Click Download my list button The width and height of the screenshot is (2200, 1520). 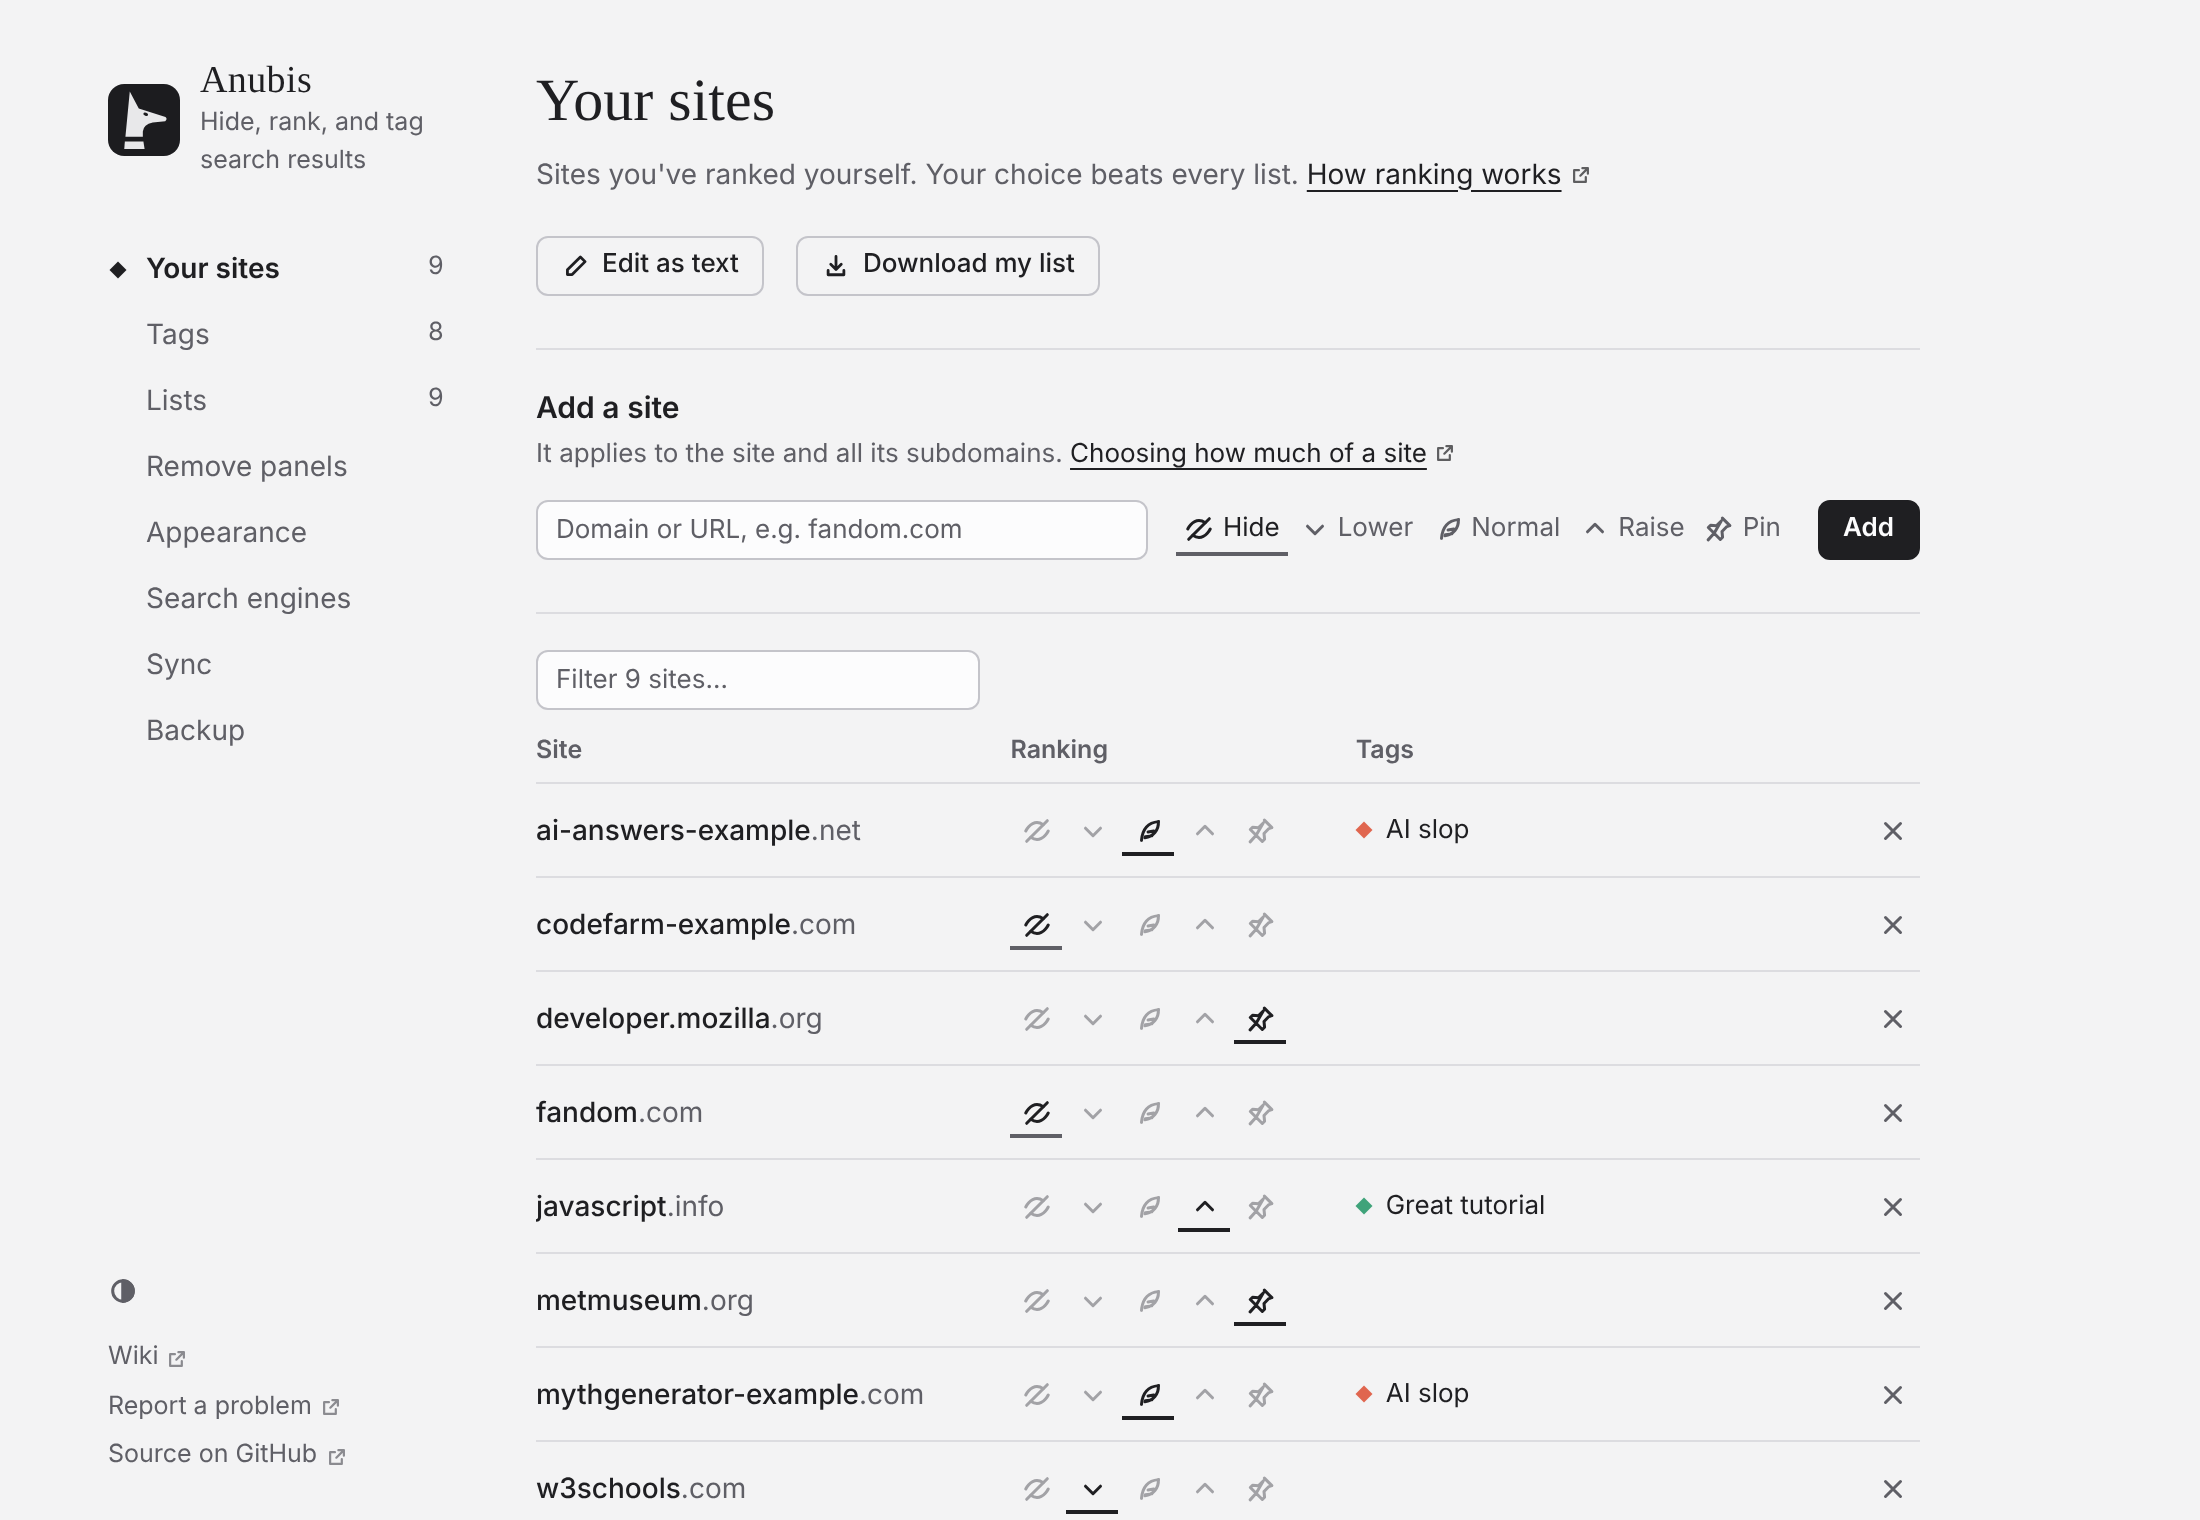pos(948,265)
